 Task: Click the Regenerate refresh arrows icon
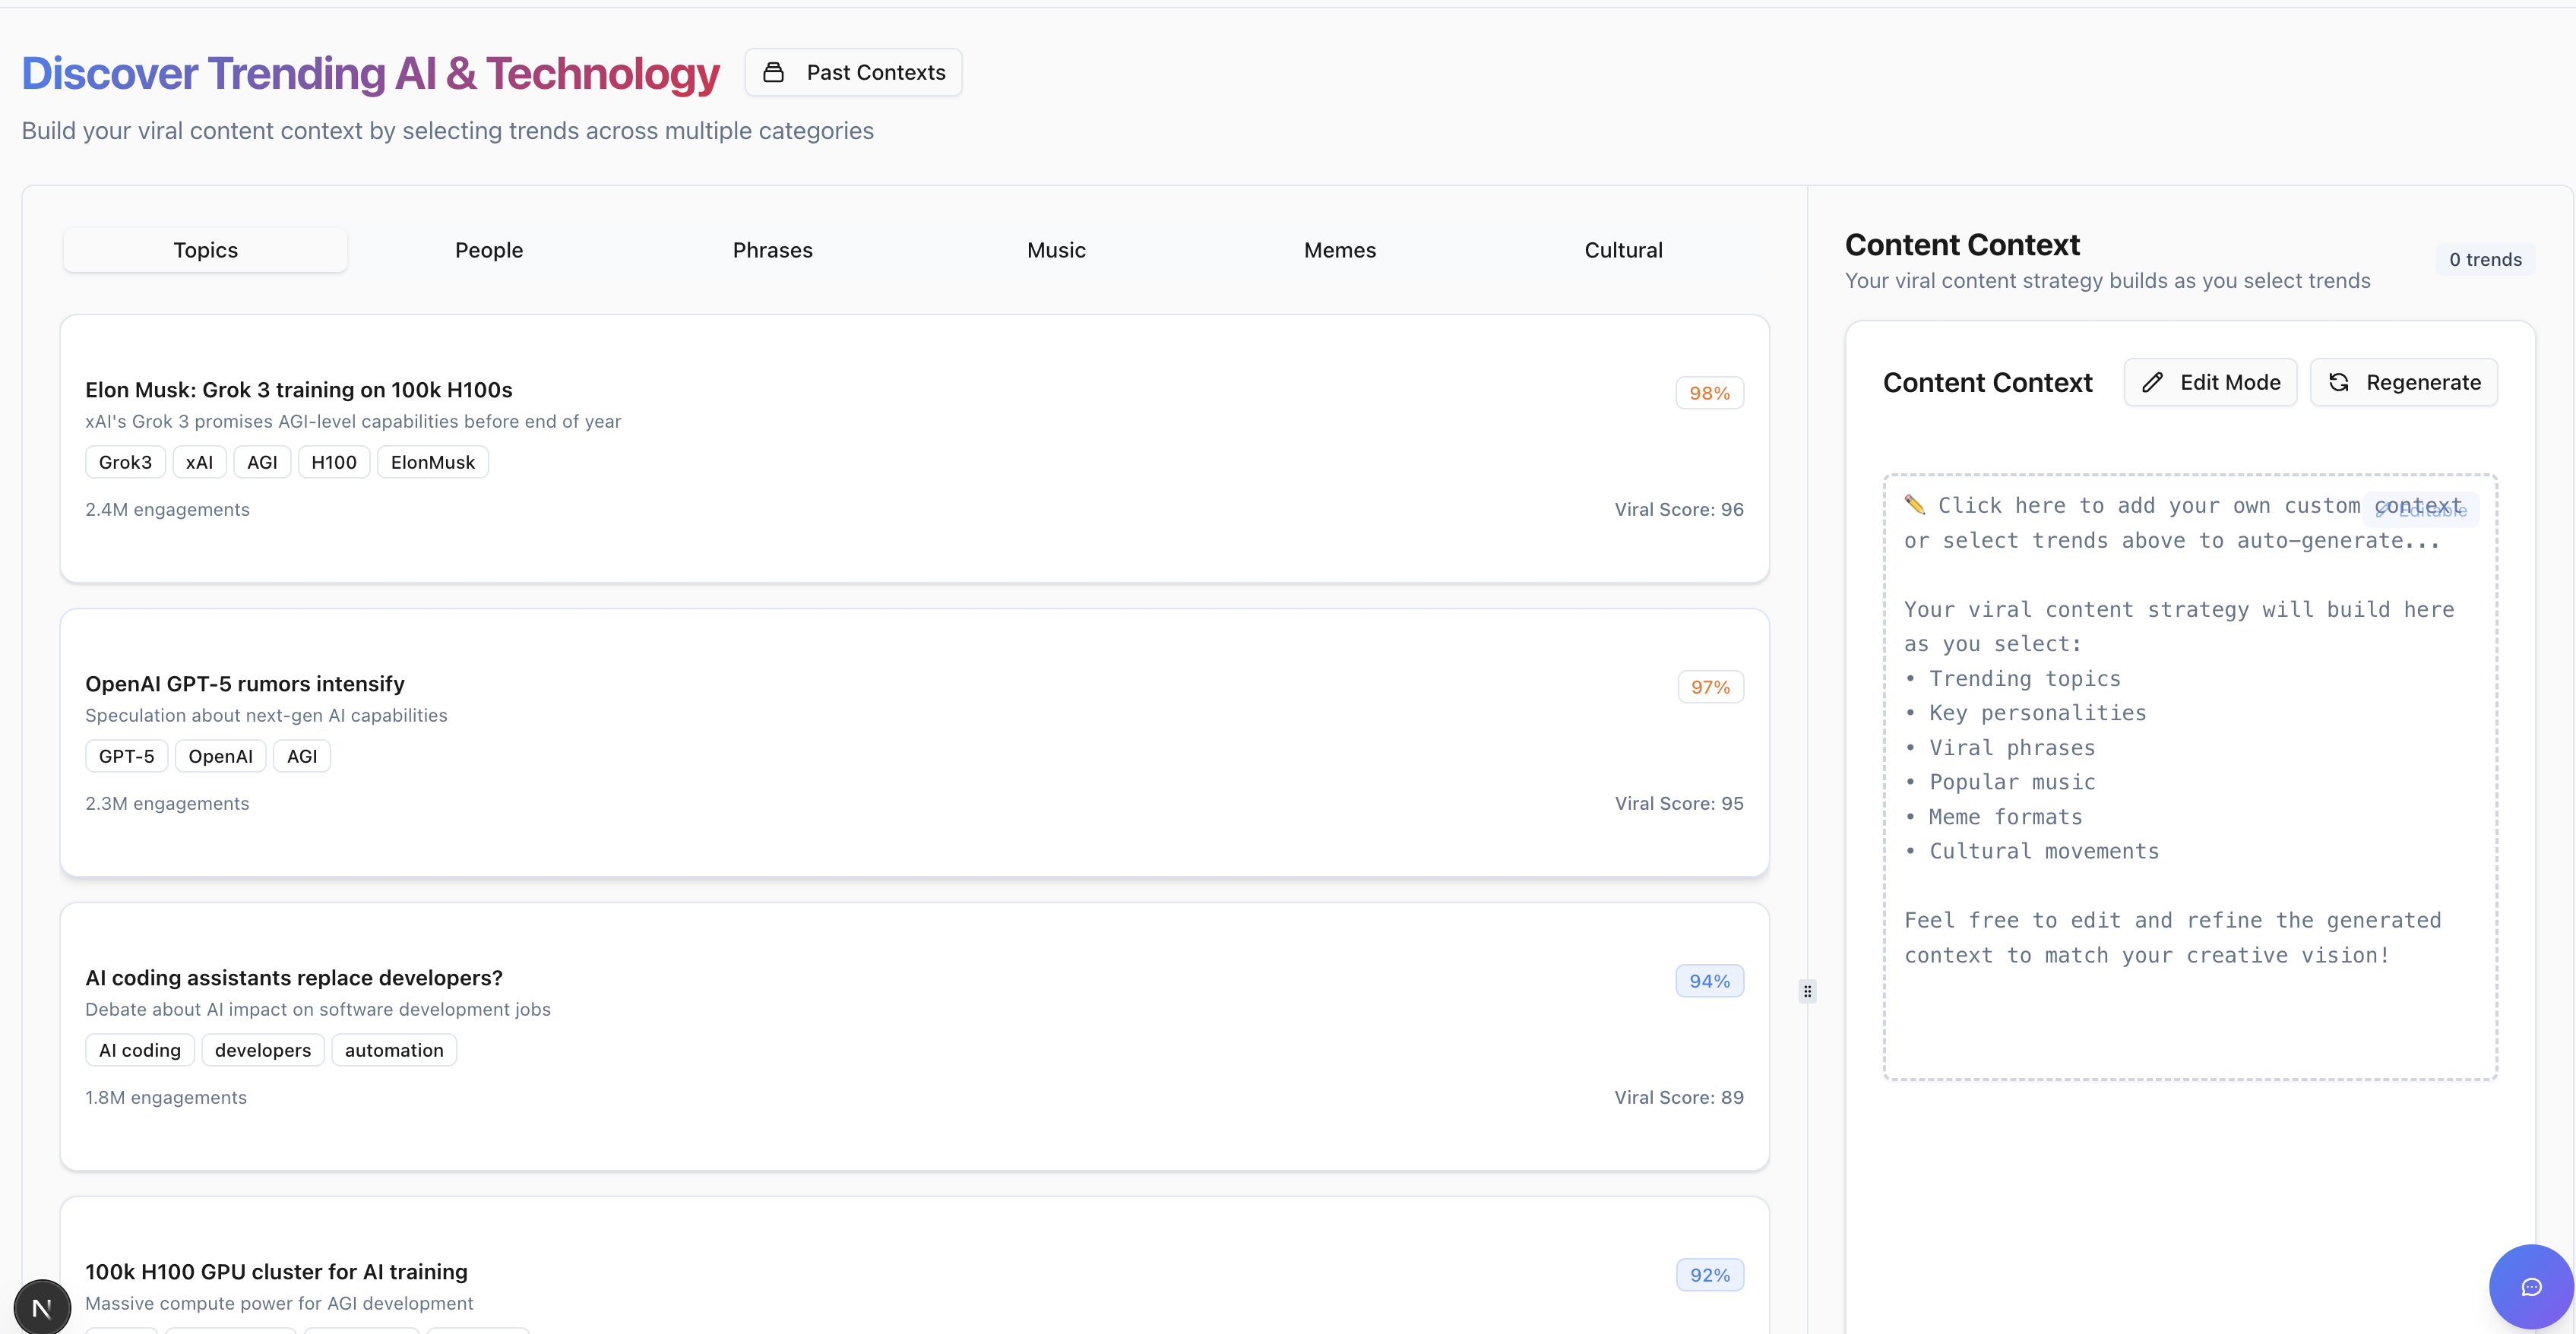click(x=2339, y=382)
